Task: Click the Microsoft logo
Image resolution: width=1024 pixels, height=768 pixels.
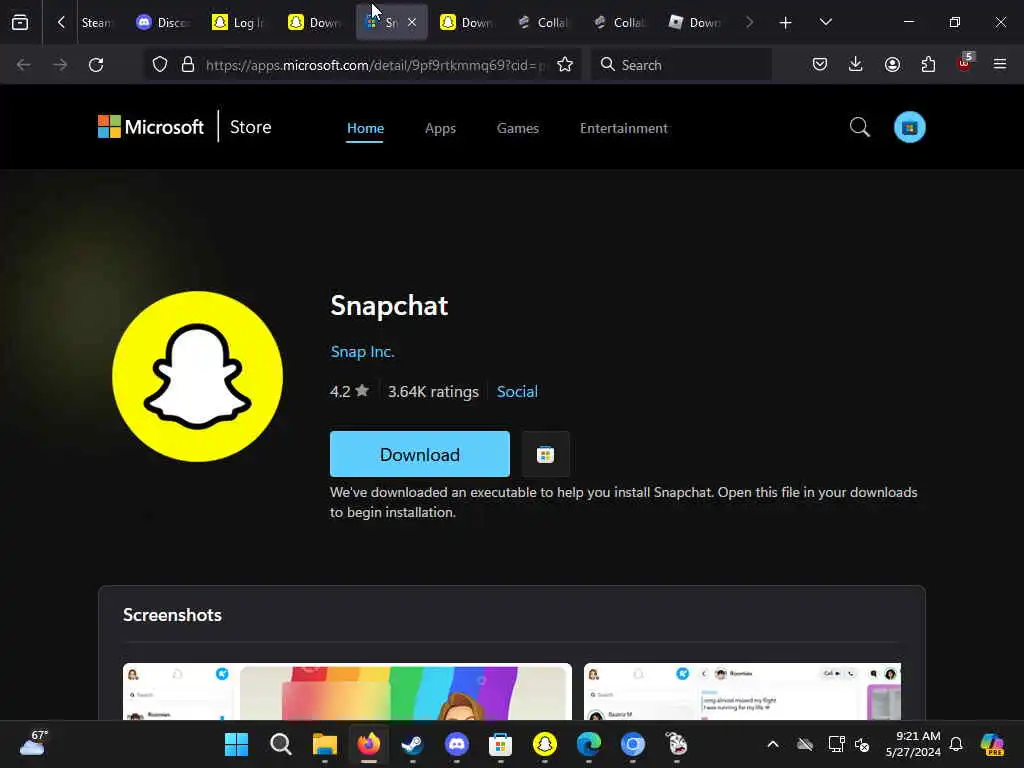Action: pos(151,127)
